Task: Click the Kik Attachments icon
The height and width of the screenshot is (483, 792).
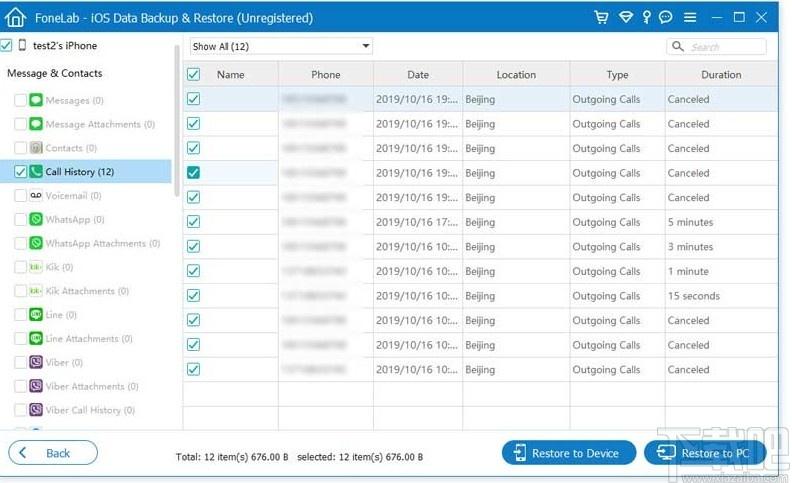Action: point(36,291)
